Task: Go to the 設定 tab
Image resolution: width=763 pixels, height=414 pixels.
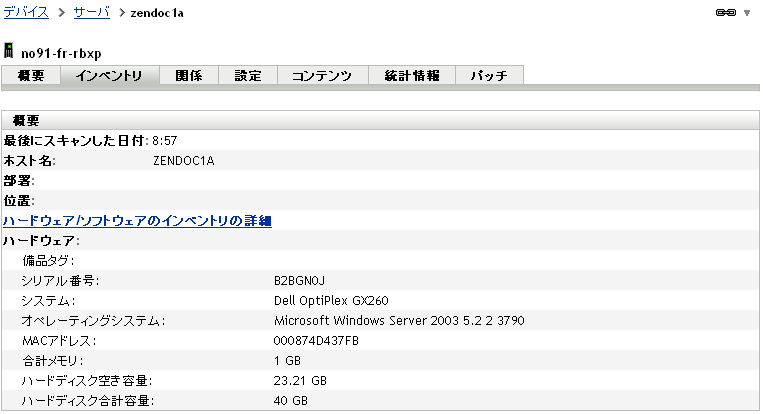Action: click(248, 76)
